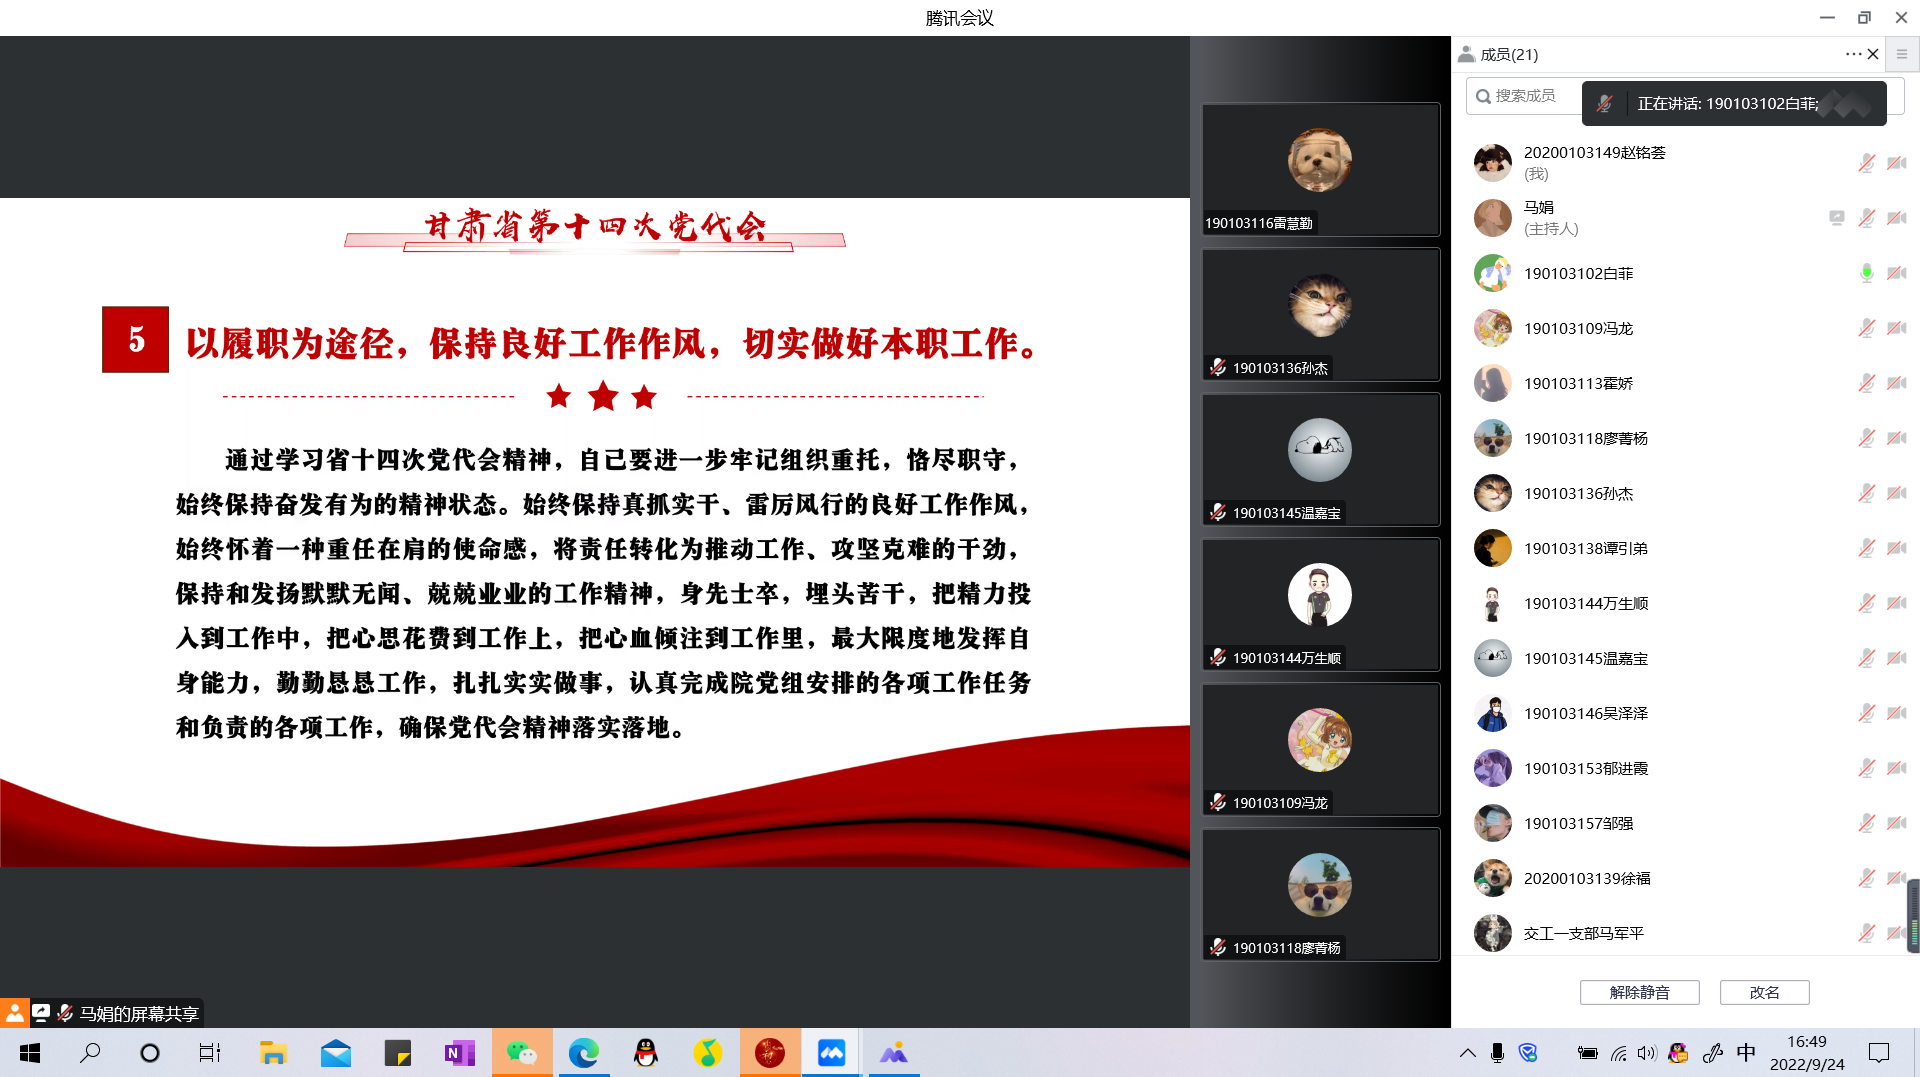Open OneNote from the taskbar
Screen dimensions: 1920x1077
[x=459, y=1053]
